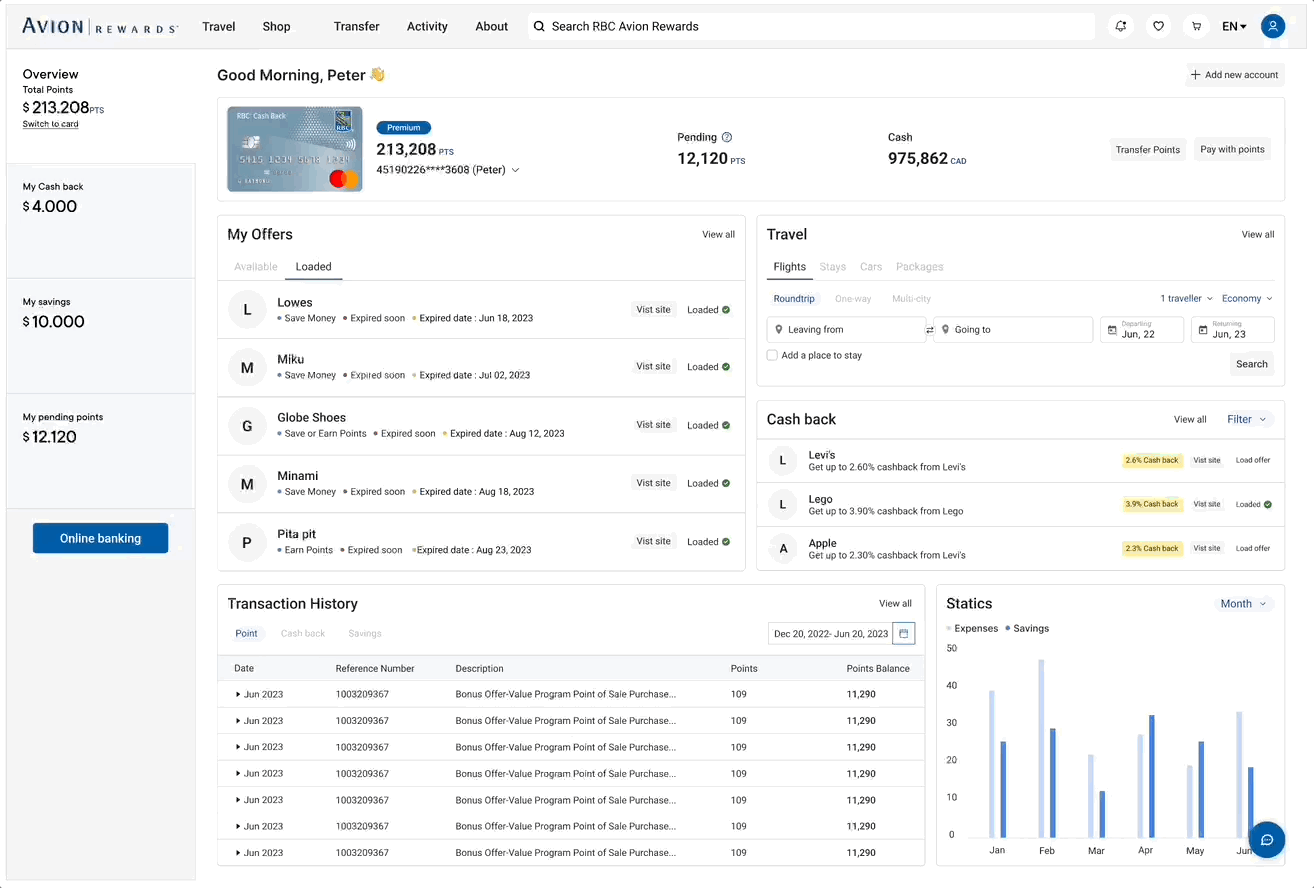Click Load offer for Levi's
This screenshot has height=888, width=1314.
click(1253, 460)
